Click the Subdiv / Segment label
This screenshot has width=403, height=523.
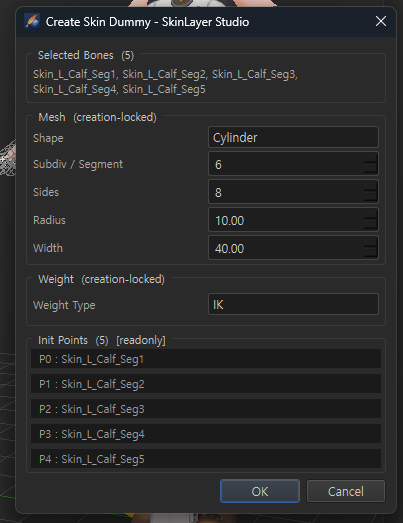[x=78, y=164]
